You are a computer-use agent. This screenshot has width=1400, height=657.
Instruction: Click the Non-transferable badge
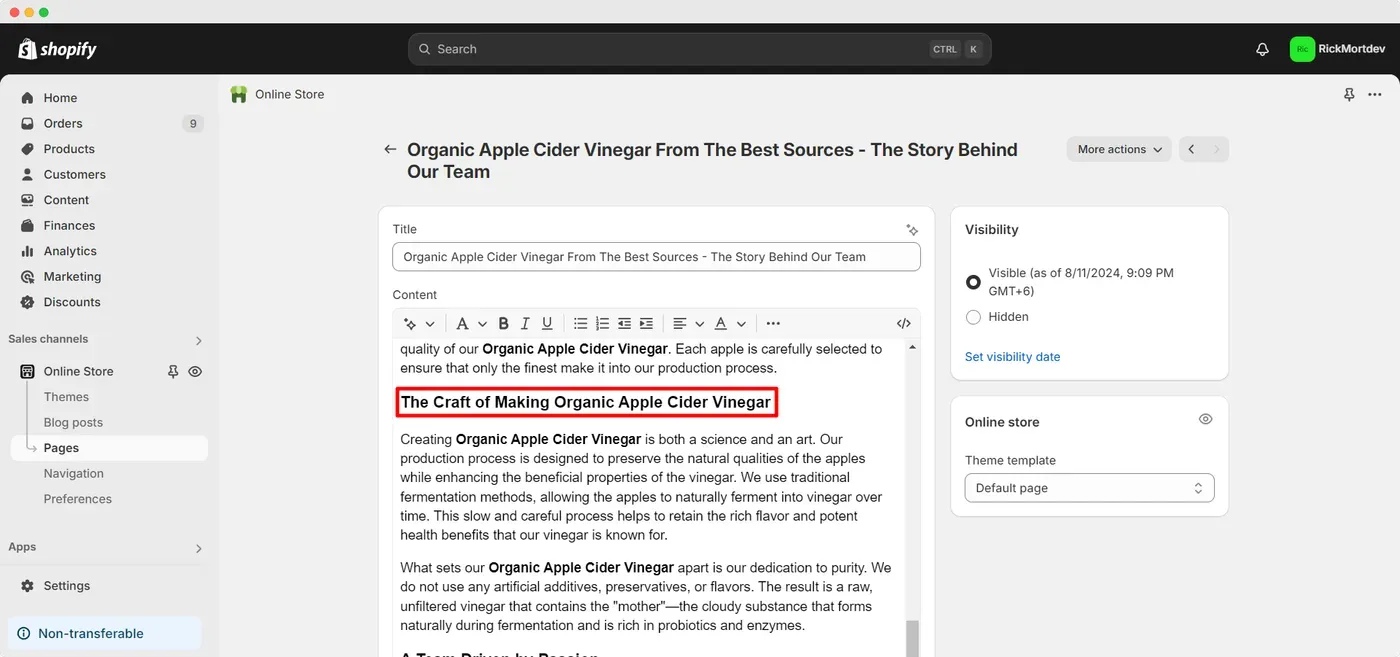pyautogui.click(x=105, y=633)
